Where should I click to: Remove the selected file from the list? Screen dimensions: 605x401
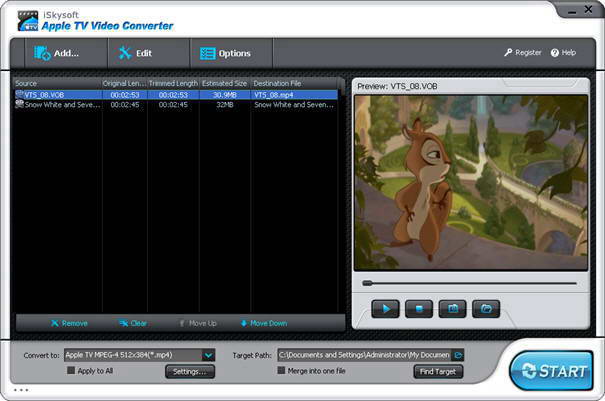tap(69, 323)
